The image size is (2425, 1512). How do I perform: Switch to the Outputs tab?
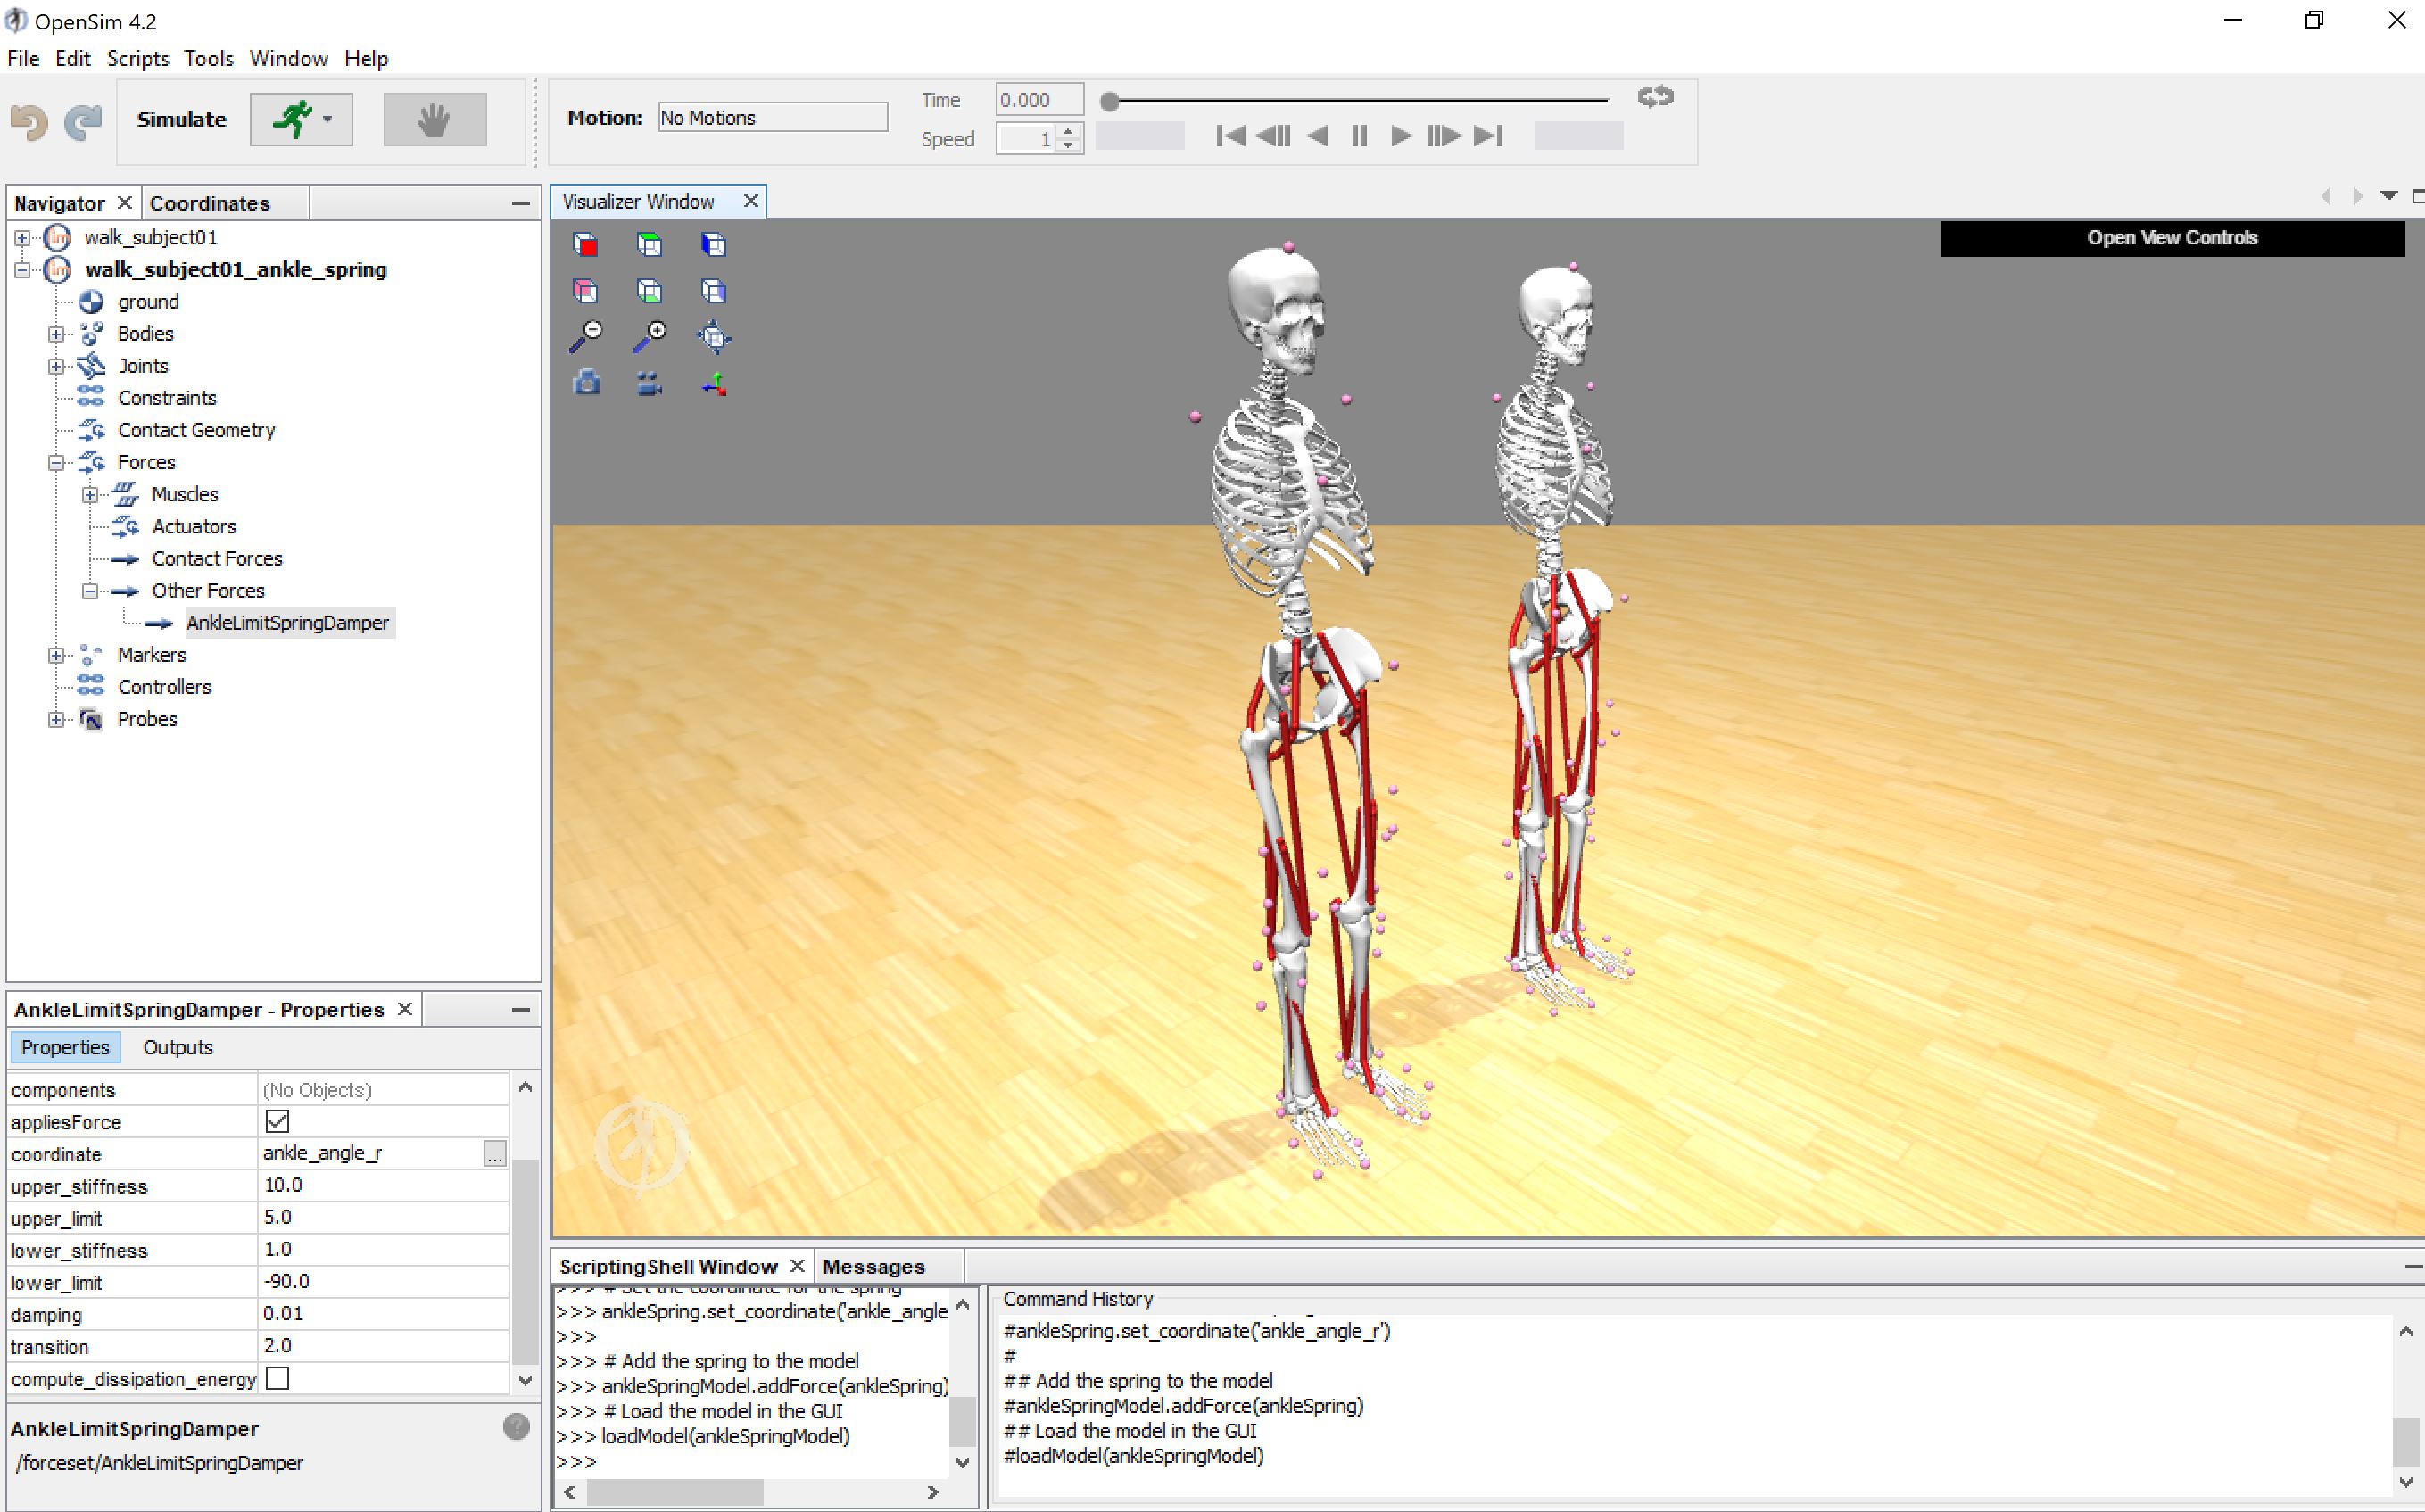pyautogui.click(x=177, y=1047)
